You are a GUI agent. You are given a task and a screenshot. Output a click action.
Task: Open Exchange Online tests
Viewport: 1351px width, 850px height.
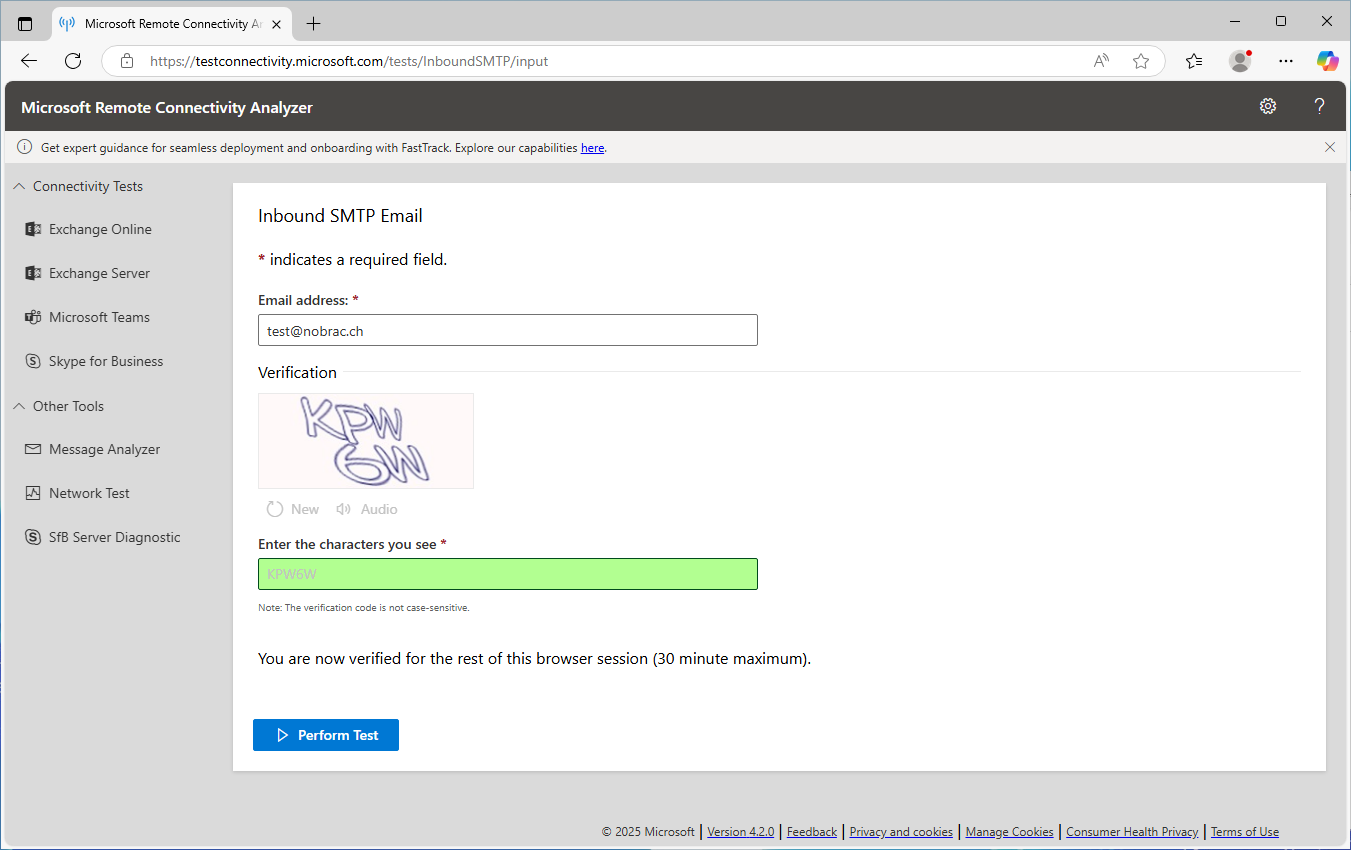100,229
